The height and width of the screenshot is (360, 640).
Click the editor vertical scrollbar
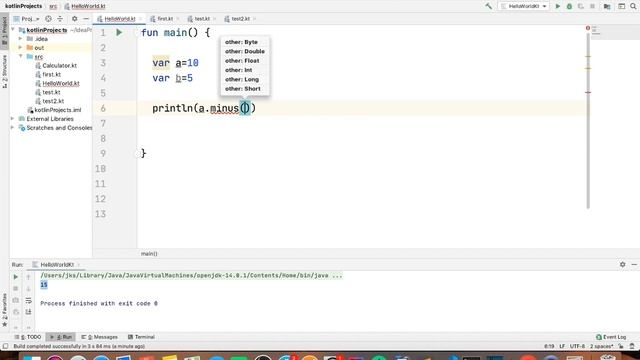point(588,120)
